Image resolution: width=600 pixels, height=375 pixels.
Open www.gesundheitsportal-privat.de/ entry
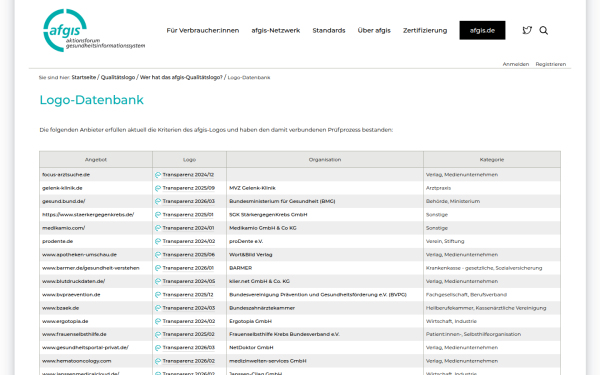coord(85,348)
